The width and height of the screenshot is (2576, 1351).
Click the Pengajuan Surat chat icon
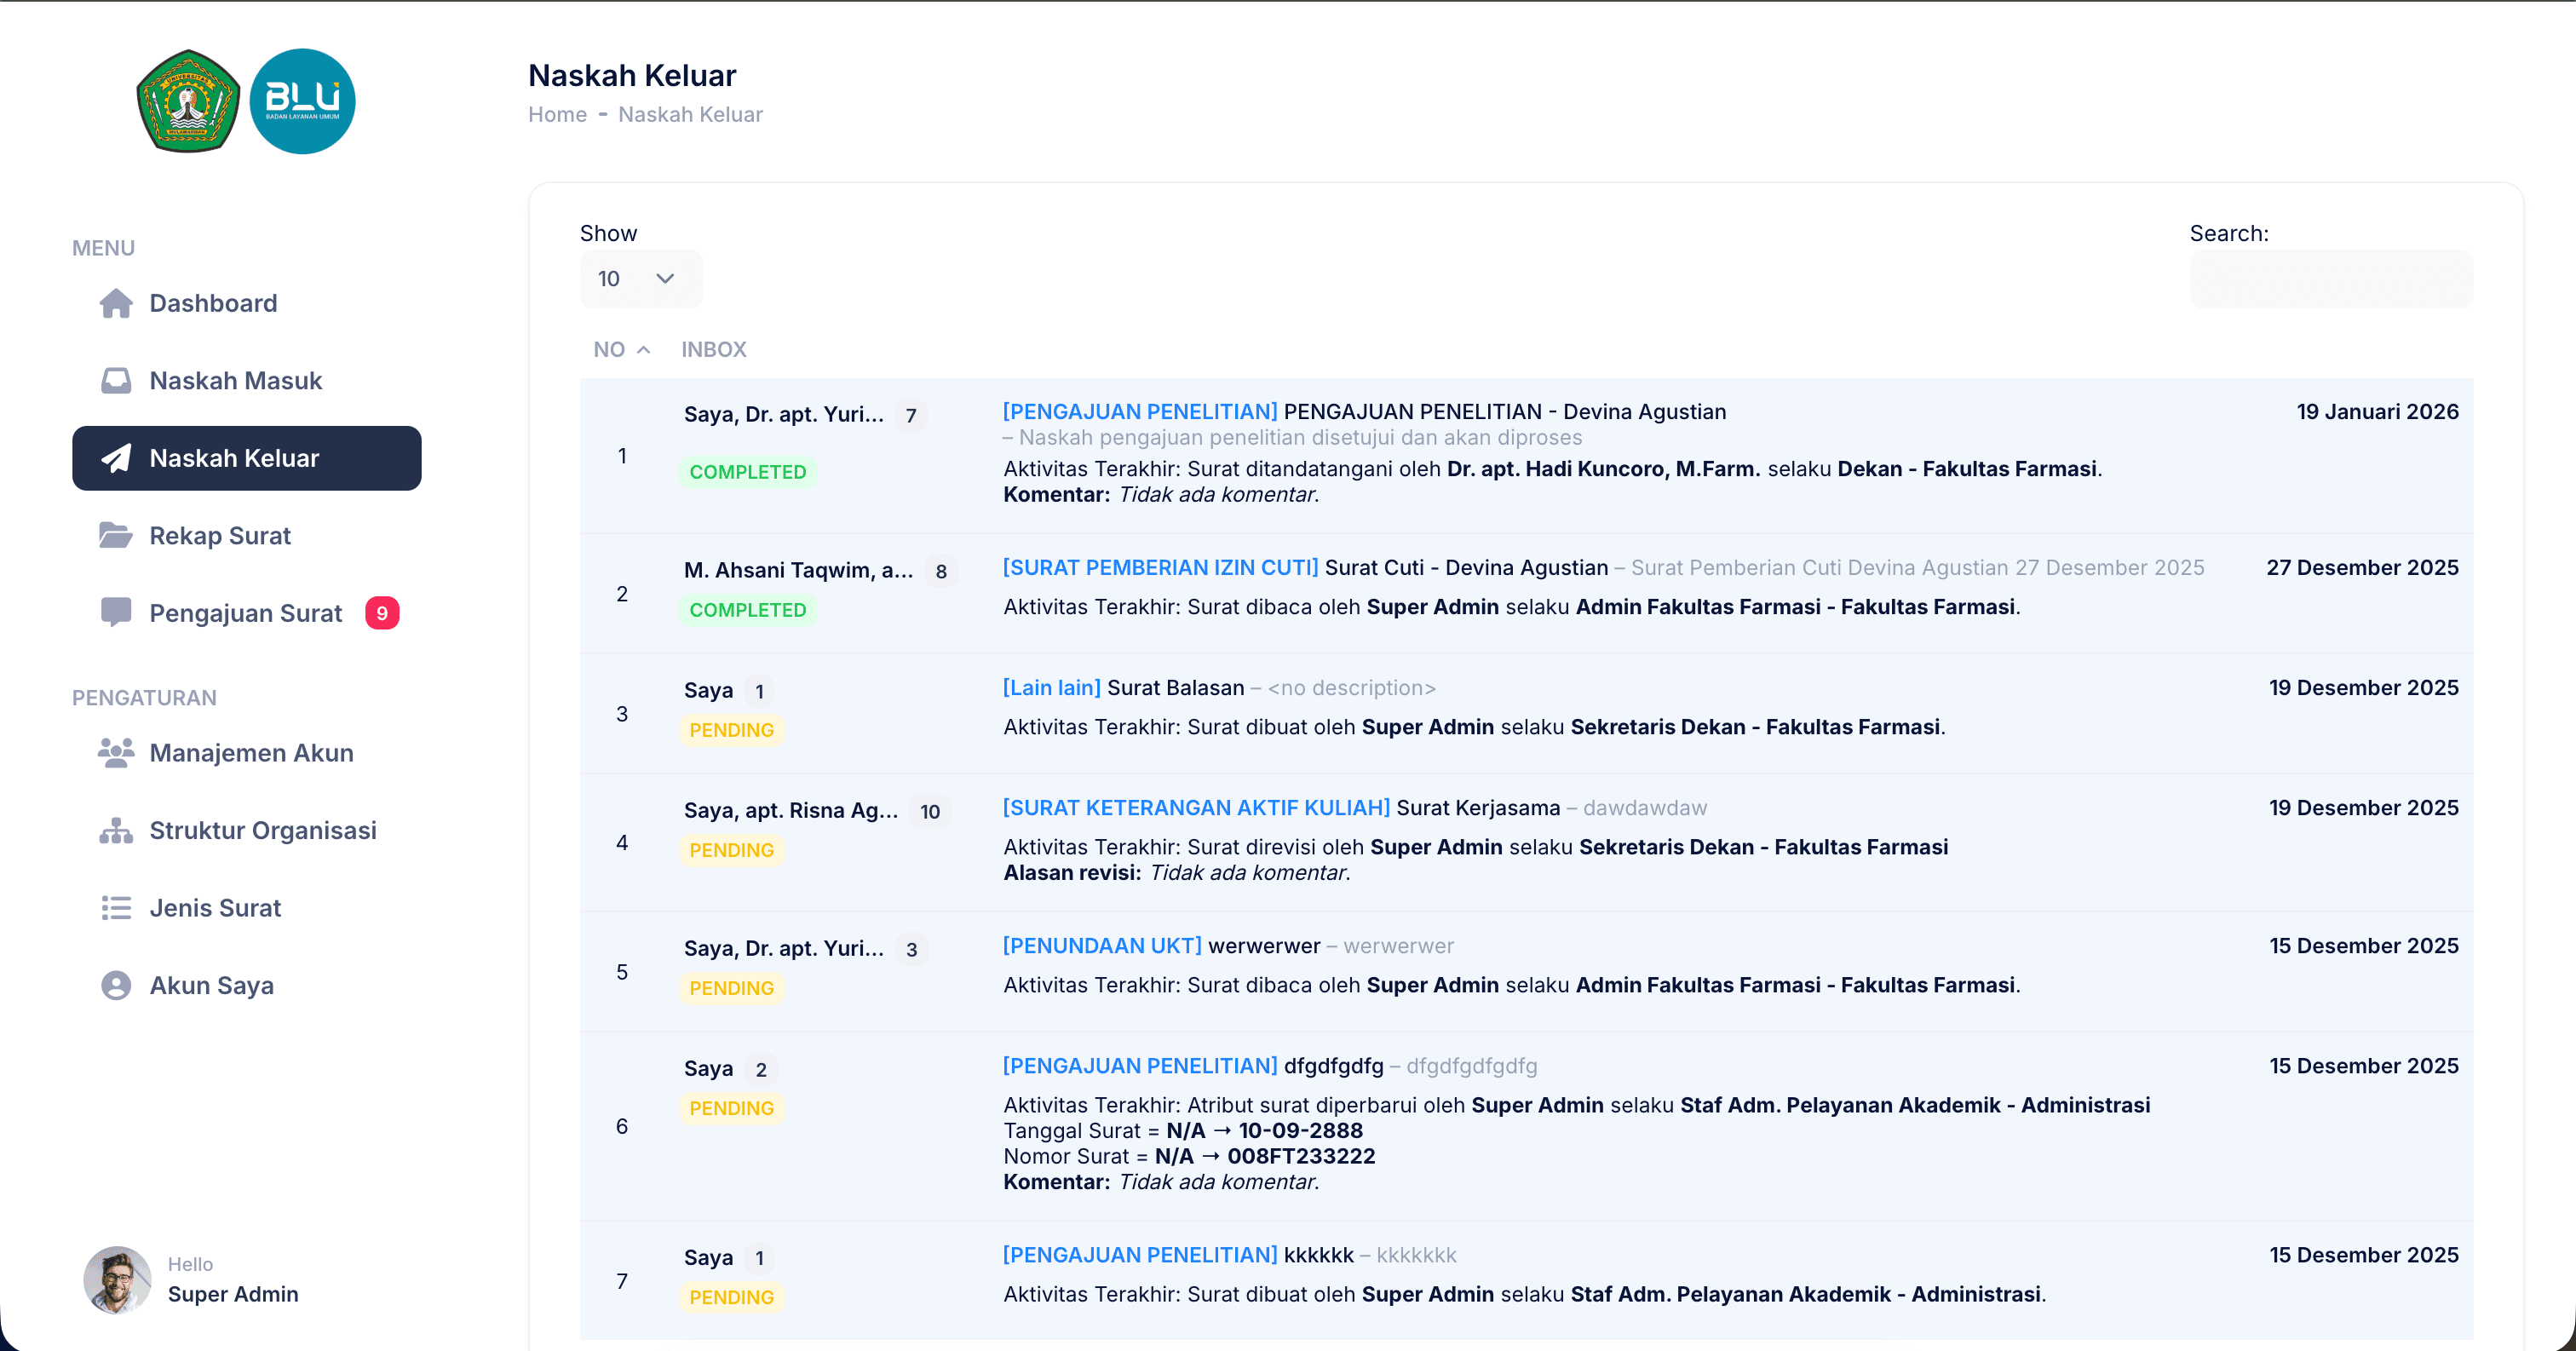116,613
